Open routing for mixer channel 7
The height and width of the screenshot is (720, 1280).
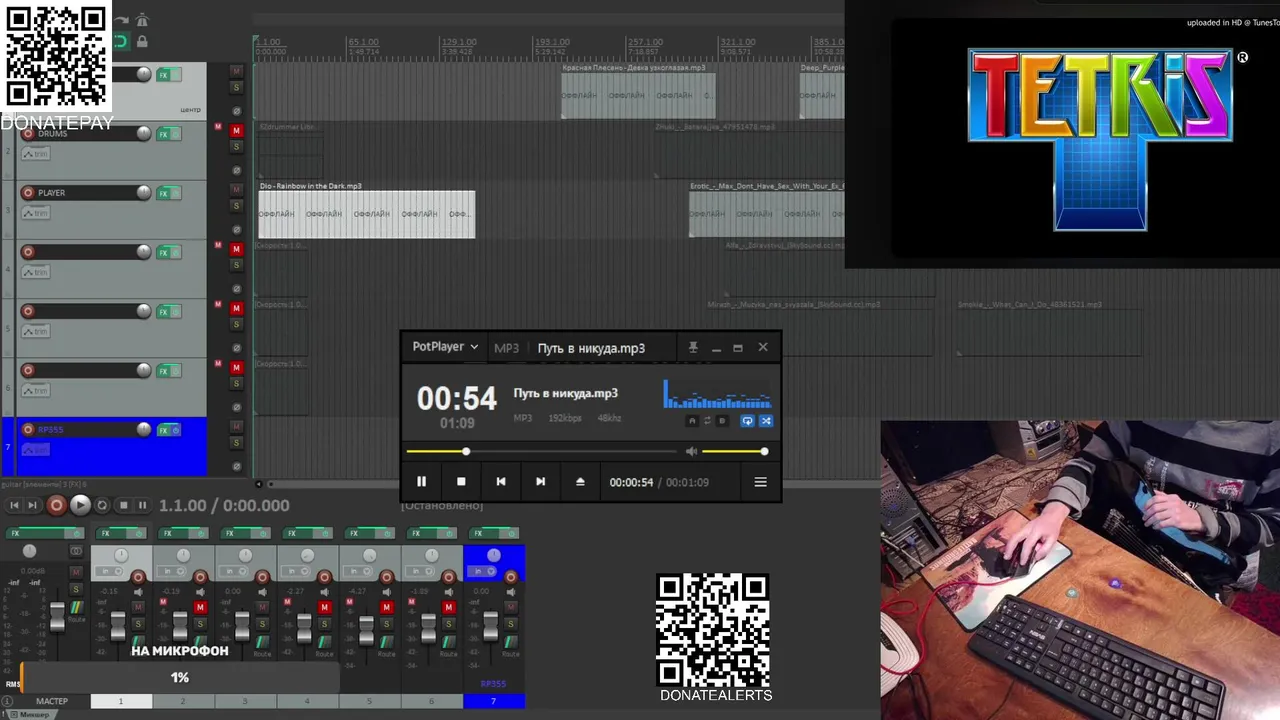pos(510,643)
